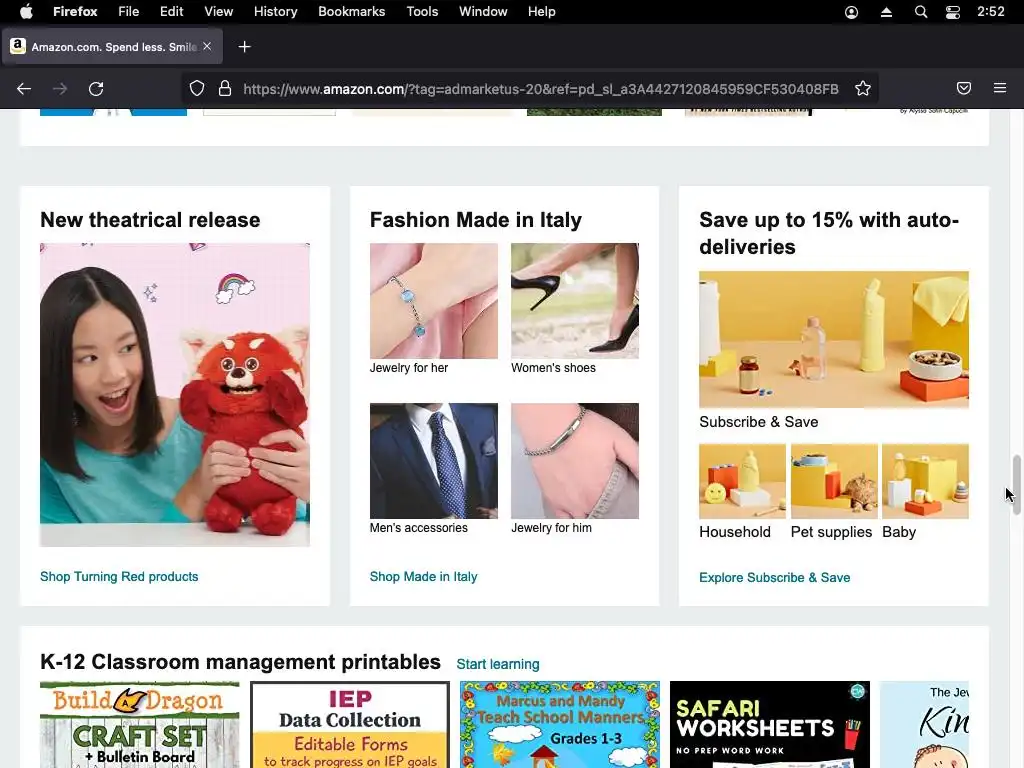Select the Amazon.com browser tab
Image resolution: width=1024 pixels, height=768 pixels.
click(112, 46)
